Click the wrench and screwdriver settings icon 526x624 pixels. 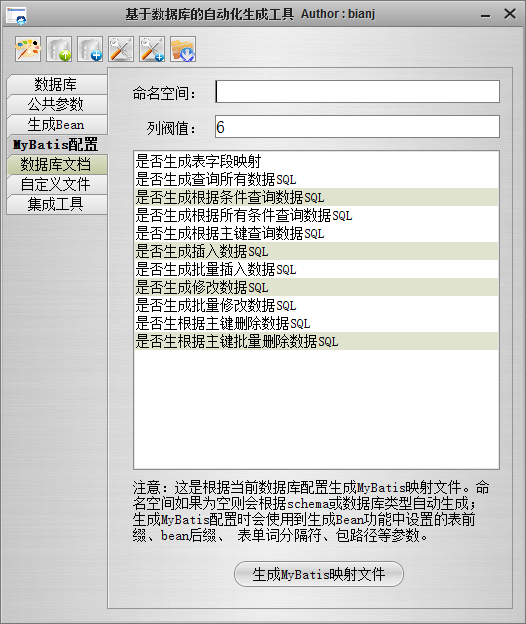121,49
